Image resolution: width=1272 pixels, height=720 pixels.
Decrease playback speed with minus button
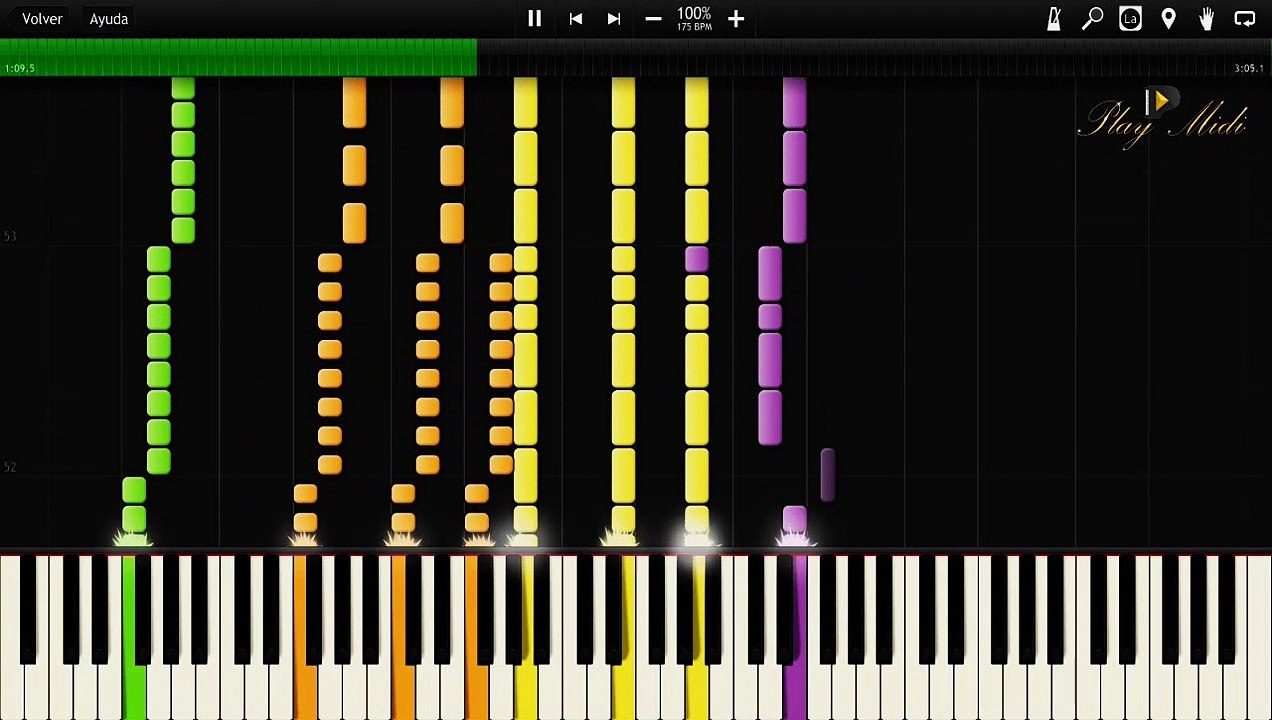tap(653, 18)
